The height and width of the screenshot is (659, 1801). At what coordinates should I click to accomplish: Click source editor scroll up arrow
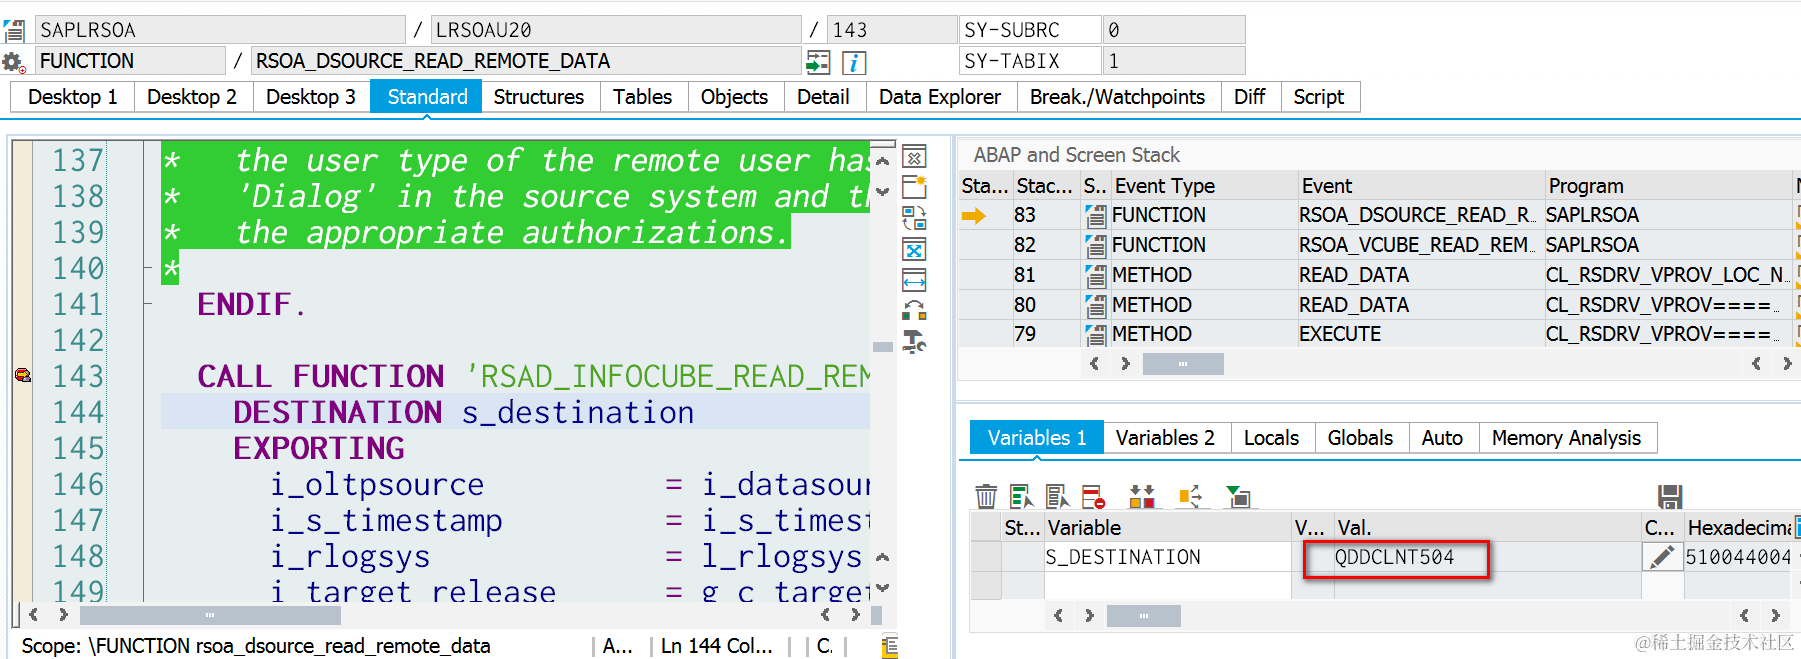[882, 161]
